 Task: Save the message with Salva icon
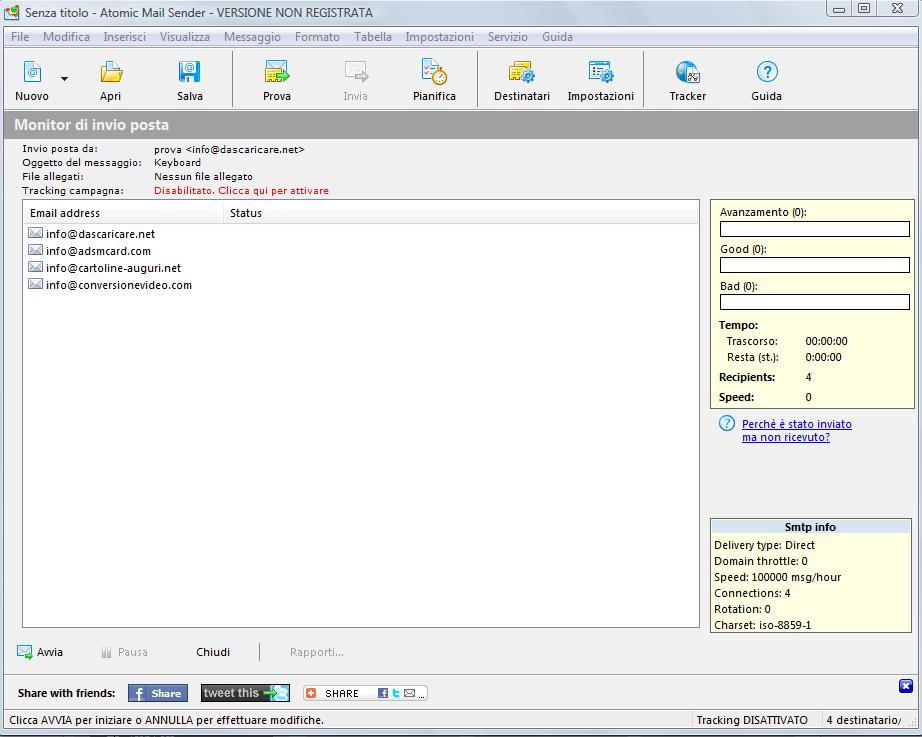point(189,72)
